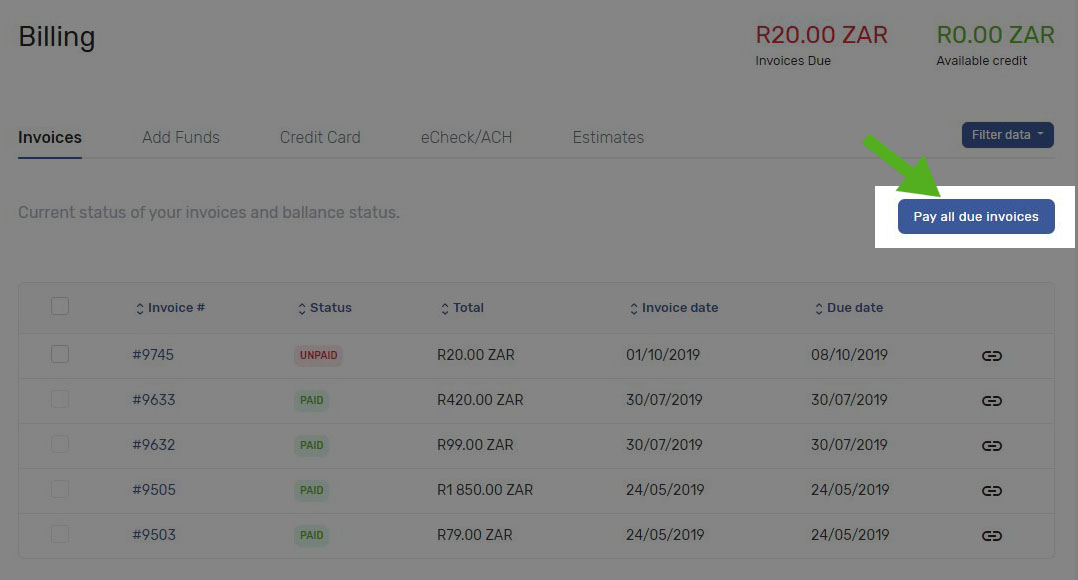The width and height of the screenshot is (1078, 580).
Task: View the Estimates tab
Action: [608, 138]
